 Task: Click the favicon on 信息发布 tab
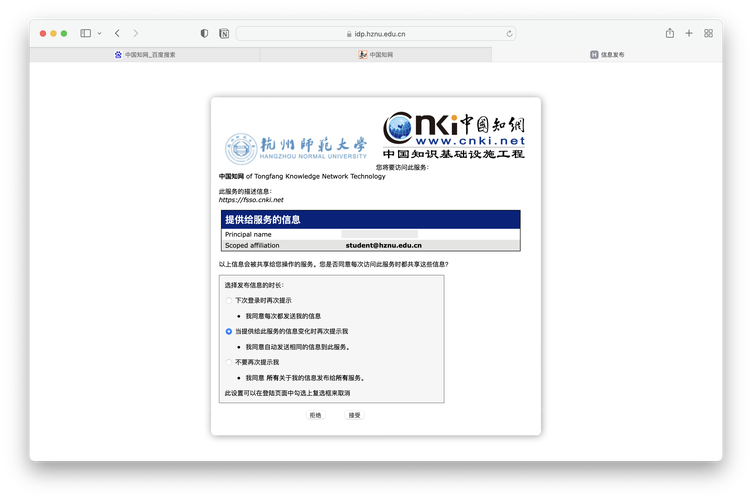point(594,55)
